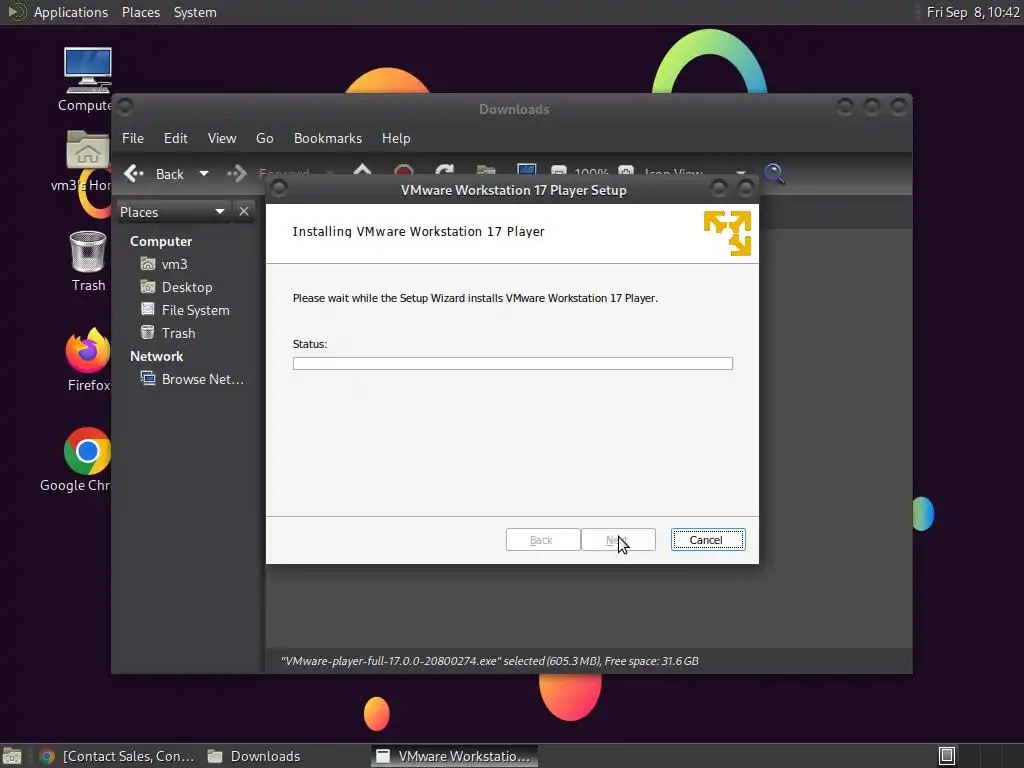Click the VMware logo in the setup header

coord(727,232)
